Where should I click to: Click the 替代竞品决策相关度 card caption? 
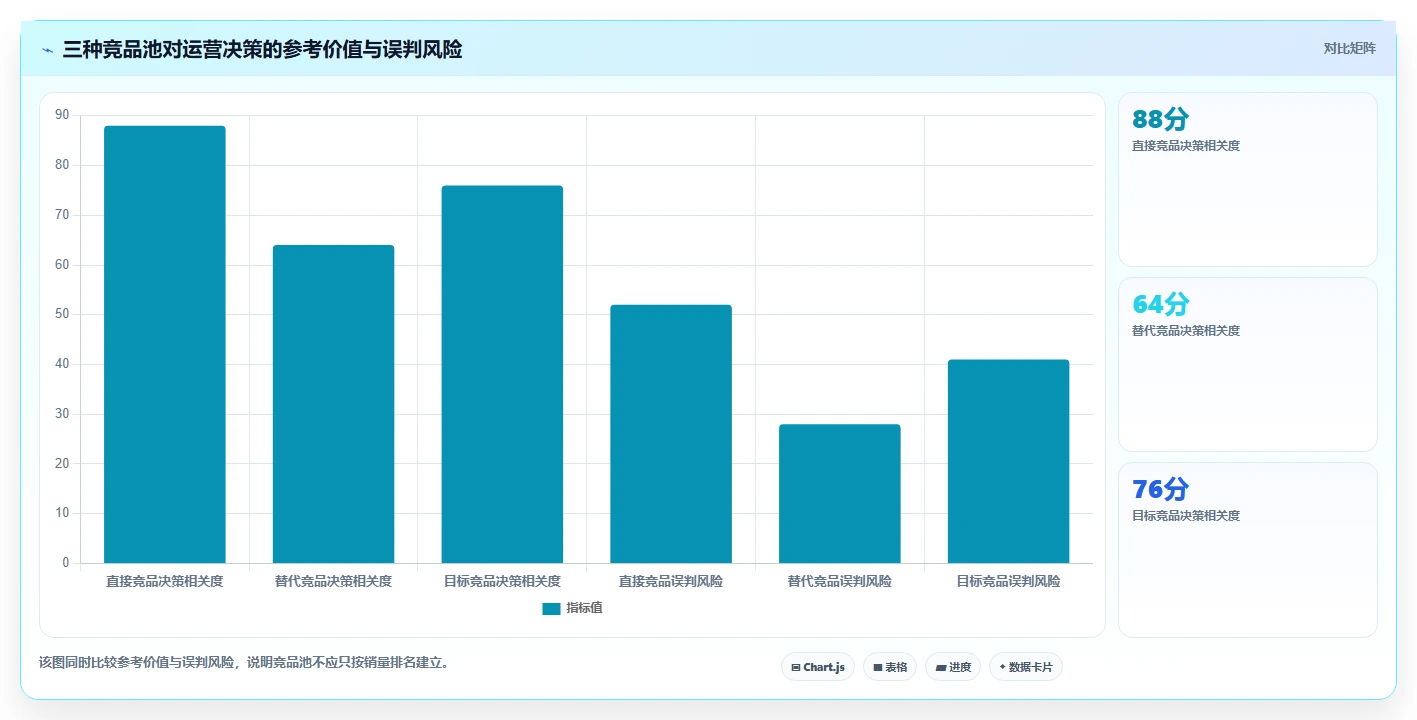tap(1186, 331)
